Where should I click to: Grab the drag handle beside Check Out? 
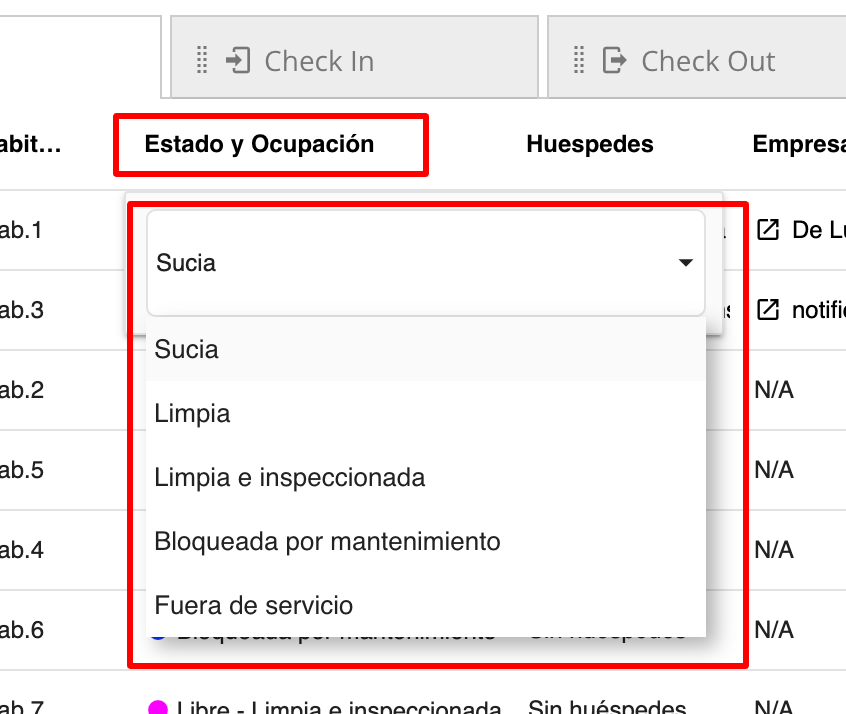(x=577, y=60)
